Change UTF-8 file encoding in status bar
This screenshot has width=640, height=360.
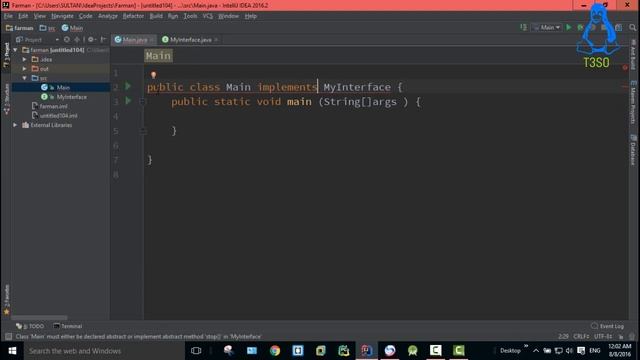pos(603,336)
